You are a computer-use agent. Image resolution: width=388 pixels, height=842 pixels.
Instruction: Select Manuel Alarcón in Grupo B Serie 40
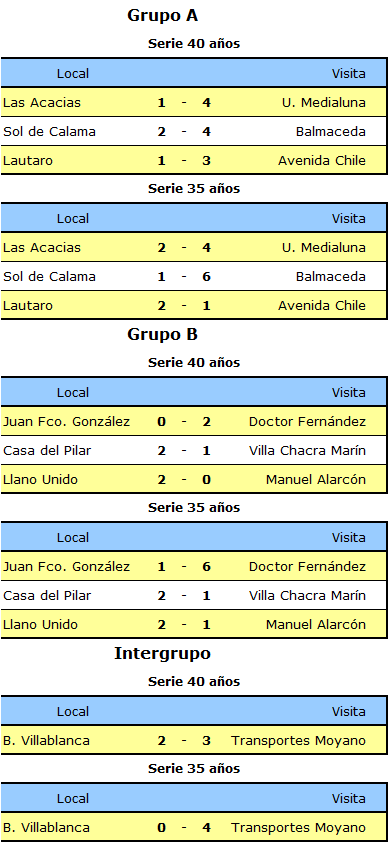(316, 479)
